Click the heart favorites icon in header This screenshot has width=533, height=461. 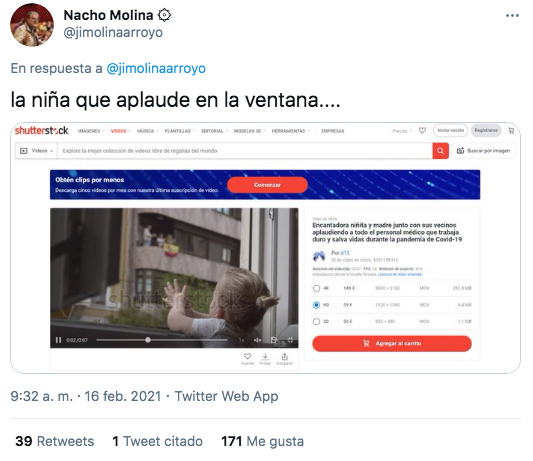[x=422, y=130]
